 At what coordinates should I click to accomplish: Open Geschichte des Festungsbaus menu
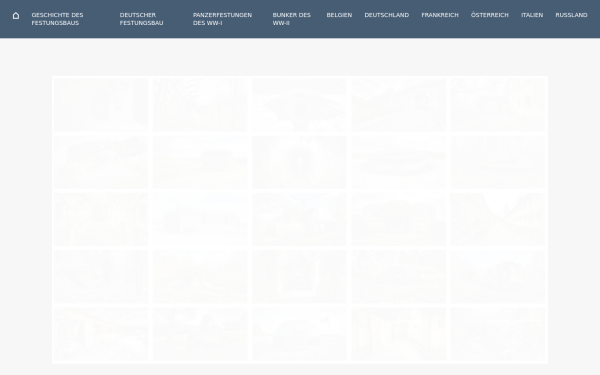click(x=57, y=19)
